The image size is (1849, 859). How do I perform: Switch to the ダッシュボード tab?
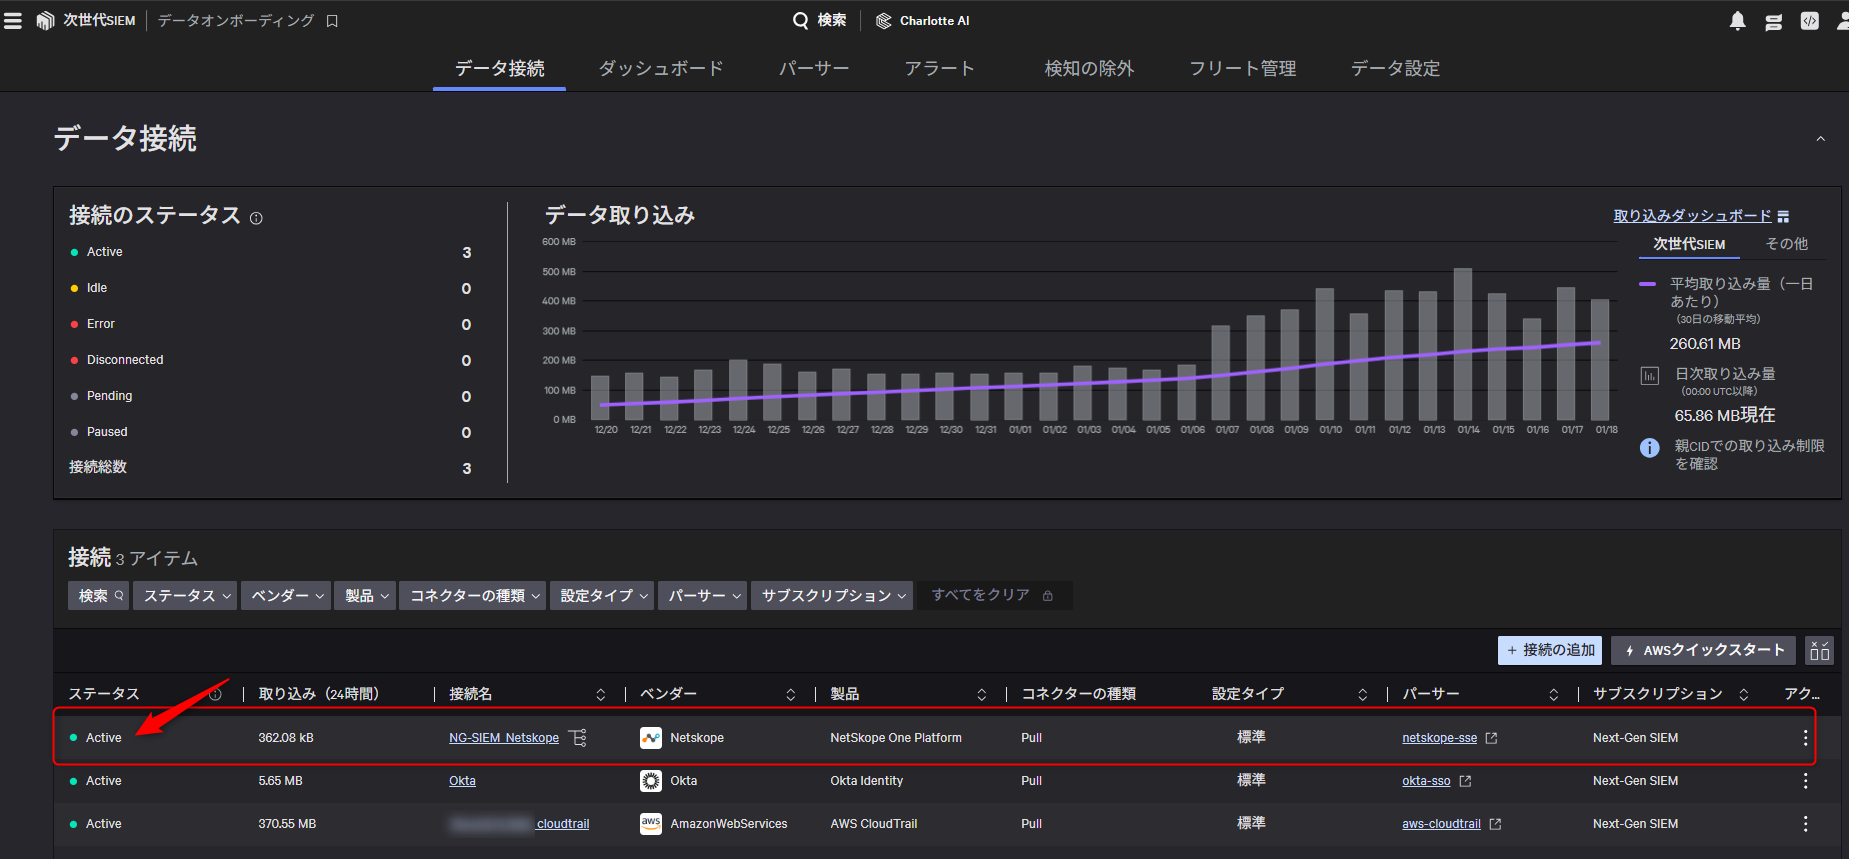point(660,68)
